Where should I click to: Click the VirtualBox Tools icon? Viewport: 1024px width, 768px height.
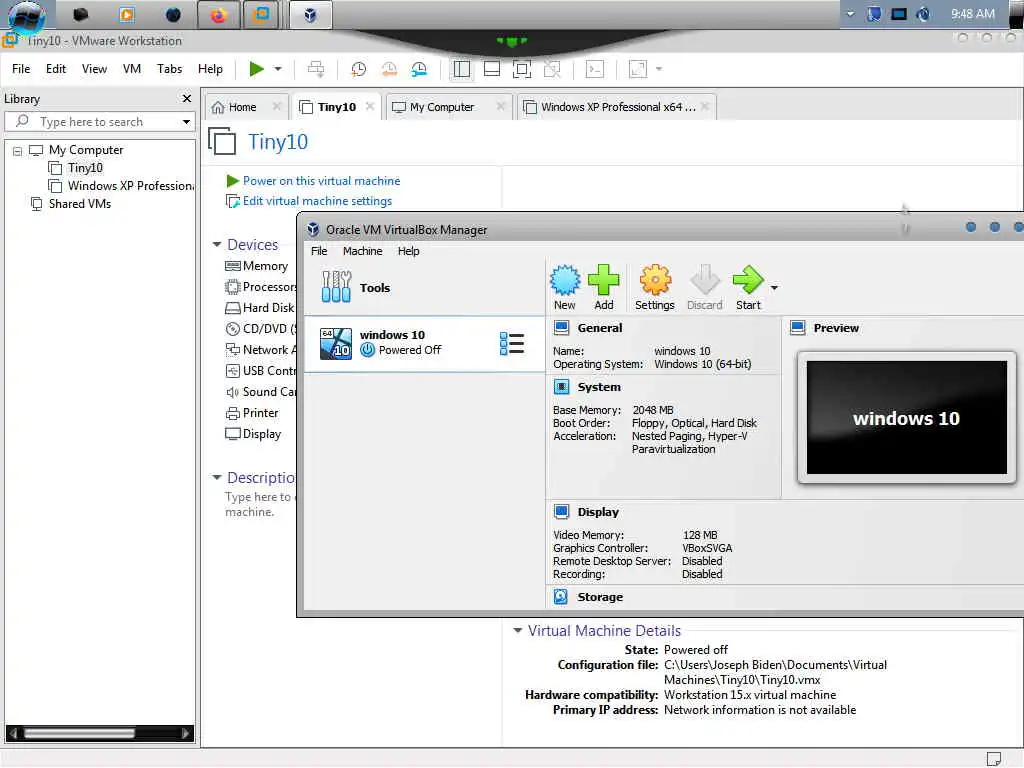point(336,287)
